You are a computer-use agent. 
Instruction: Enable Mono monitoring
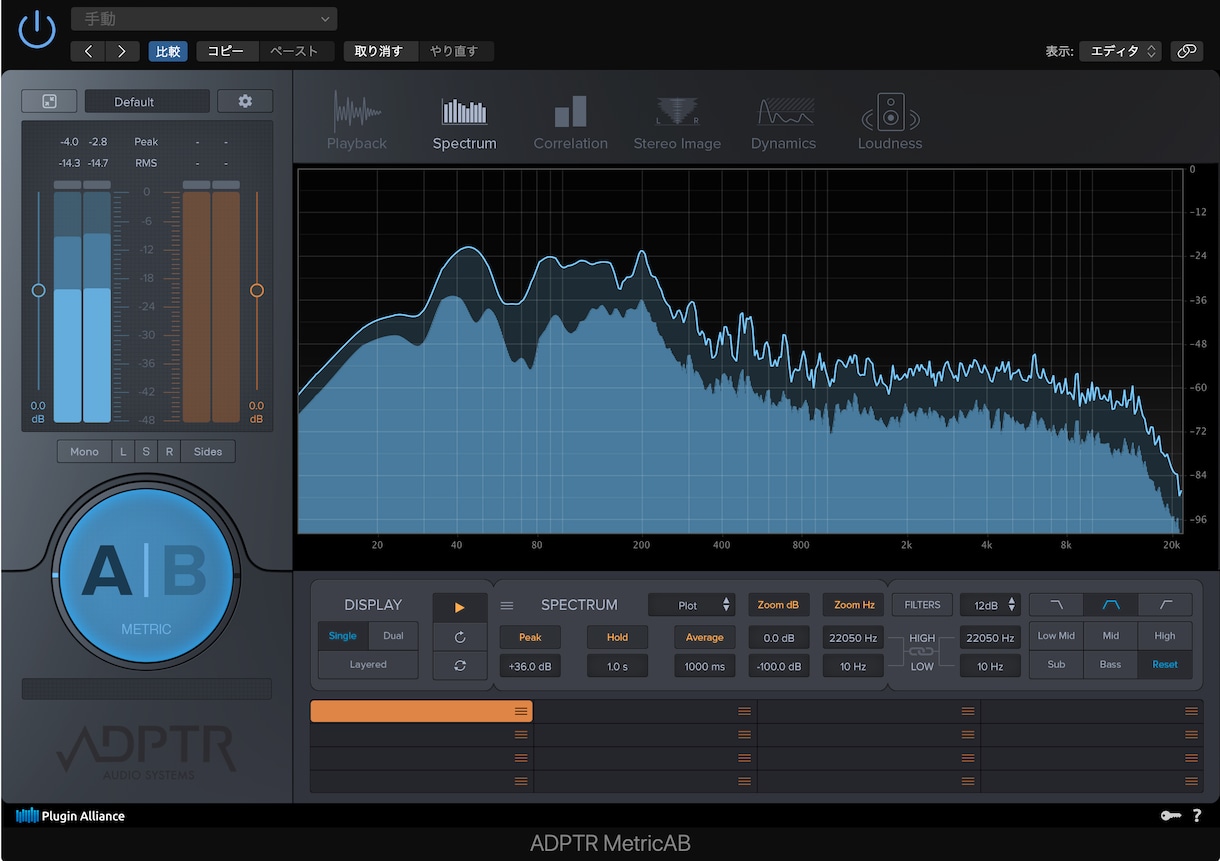84,451
